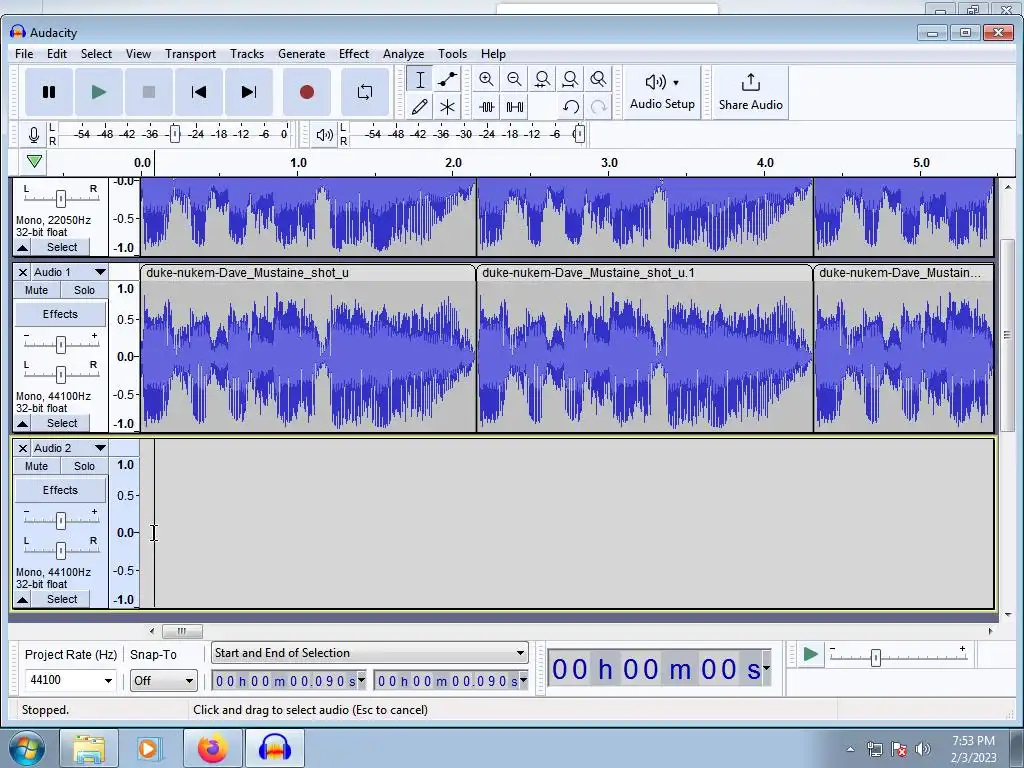Image resolution: width=1024 pixels, height=768 pixels.
Task: Open the Tracks menu
Action: [247, 54]
